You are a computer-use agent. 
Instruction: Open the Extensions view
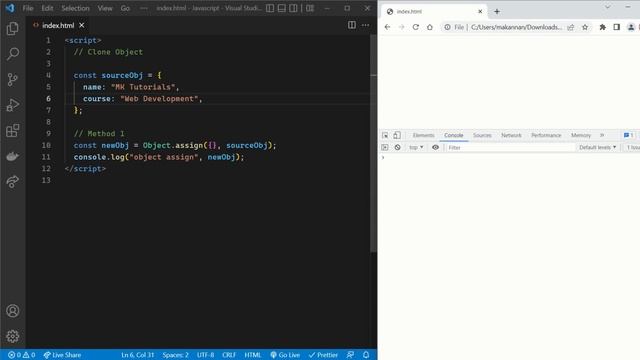[x=13, y=131]
